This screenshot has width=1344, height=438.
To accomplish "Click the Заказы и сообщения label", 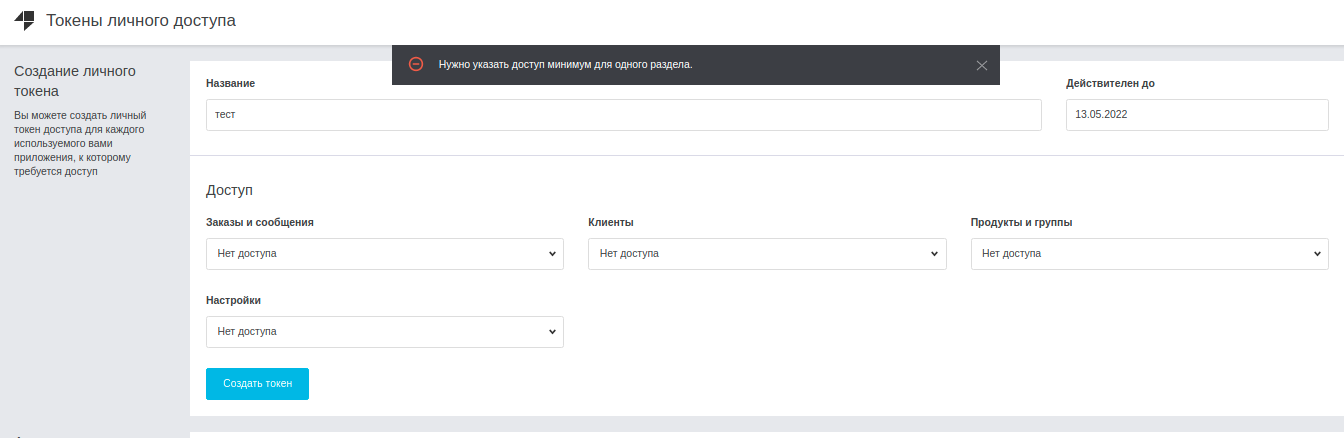I will pos(260,222).
